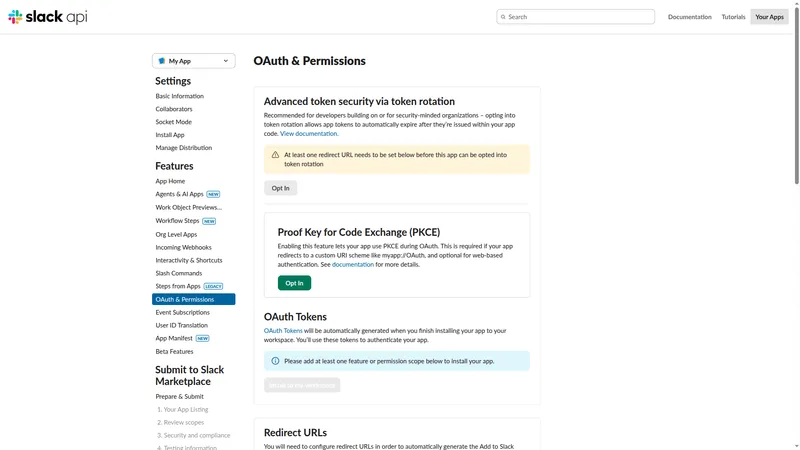The width and height of the screenshot is (800, 450).
Task: Click the NEW badge beside Agents & AI Apps
Action: point(213,194)
